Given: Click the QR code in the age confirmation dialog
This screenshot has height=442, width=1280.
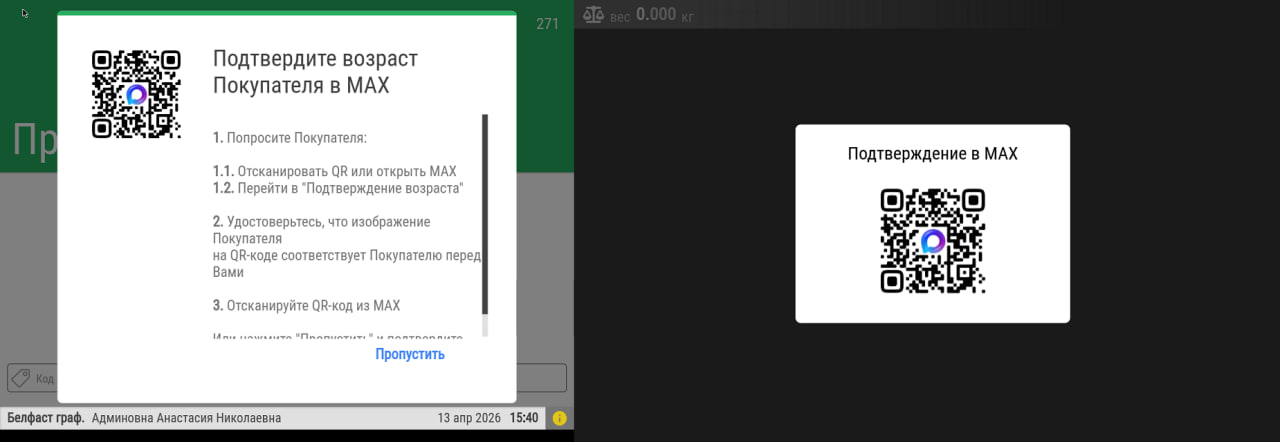Looking at the screenshot, I should (x=136, y=94).
